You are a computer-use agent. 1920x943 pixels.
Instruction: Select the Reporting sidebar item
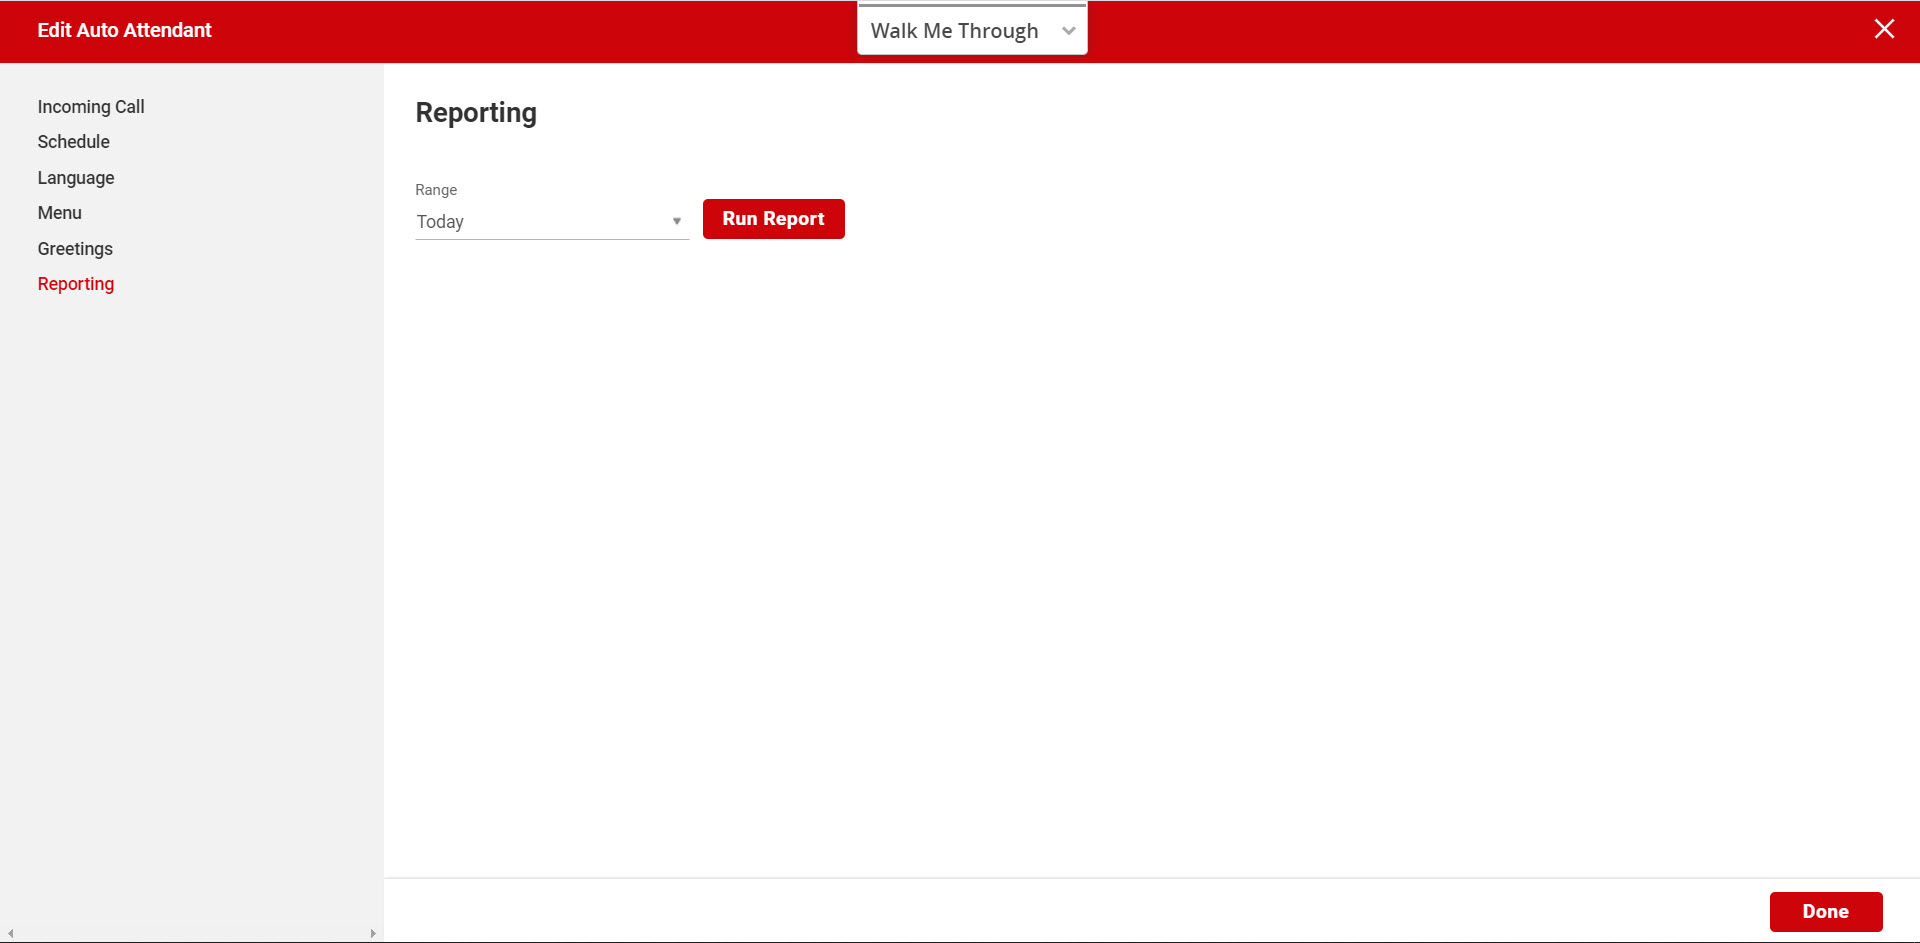pos(76,283)
